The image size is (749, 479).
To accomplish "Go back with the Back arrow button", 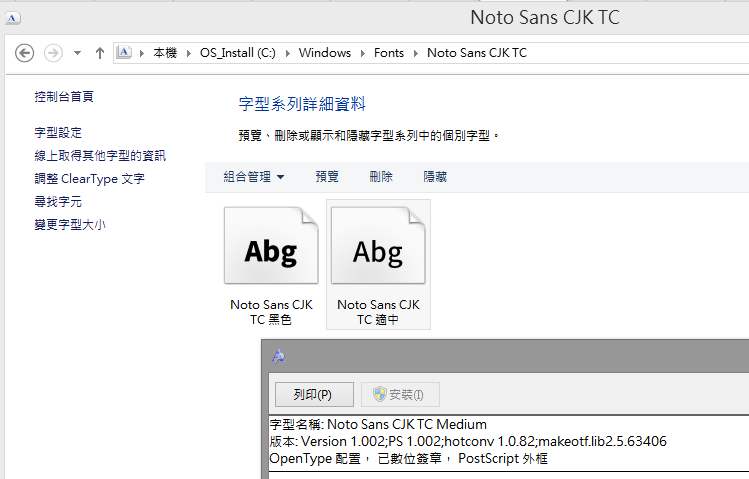I will coord(24,53).
